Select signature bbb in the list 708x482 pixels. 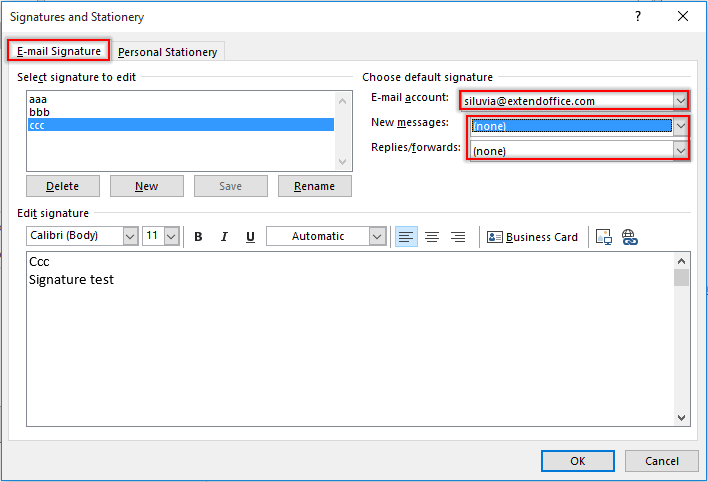181,112
